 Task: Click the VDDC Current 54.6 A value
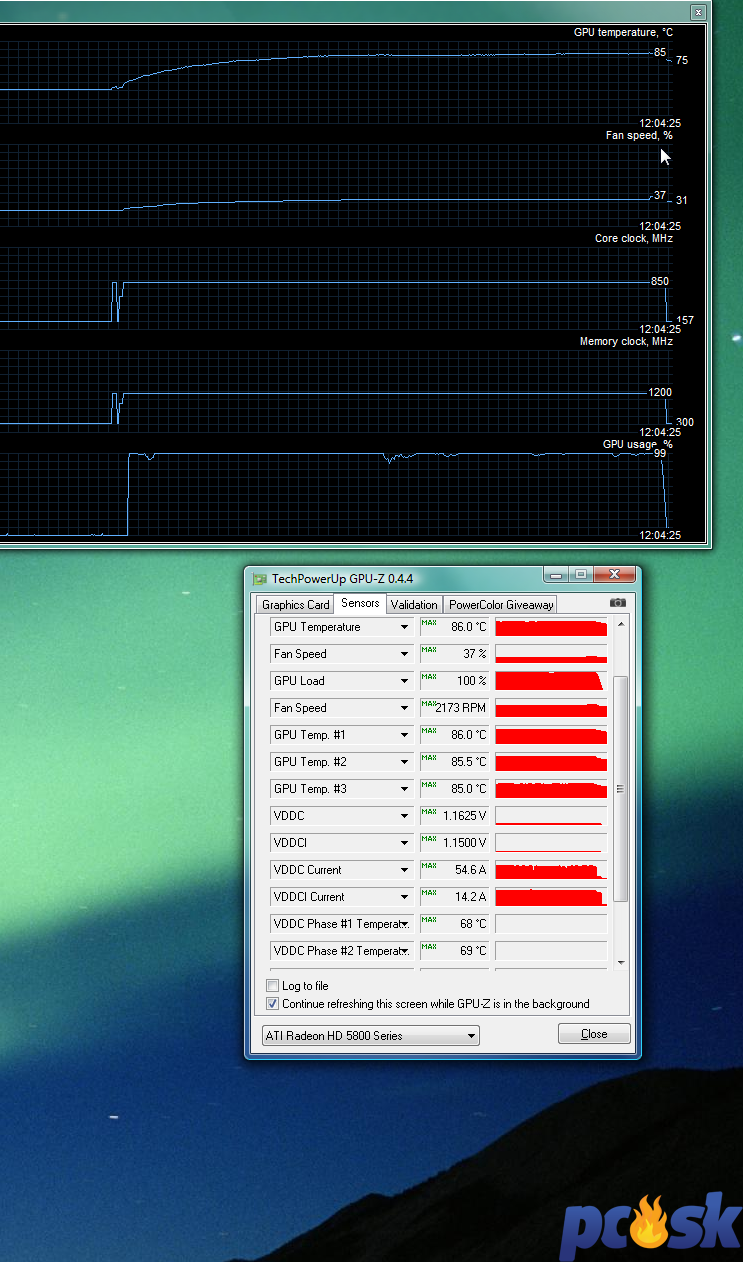[x=454, y=870]
